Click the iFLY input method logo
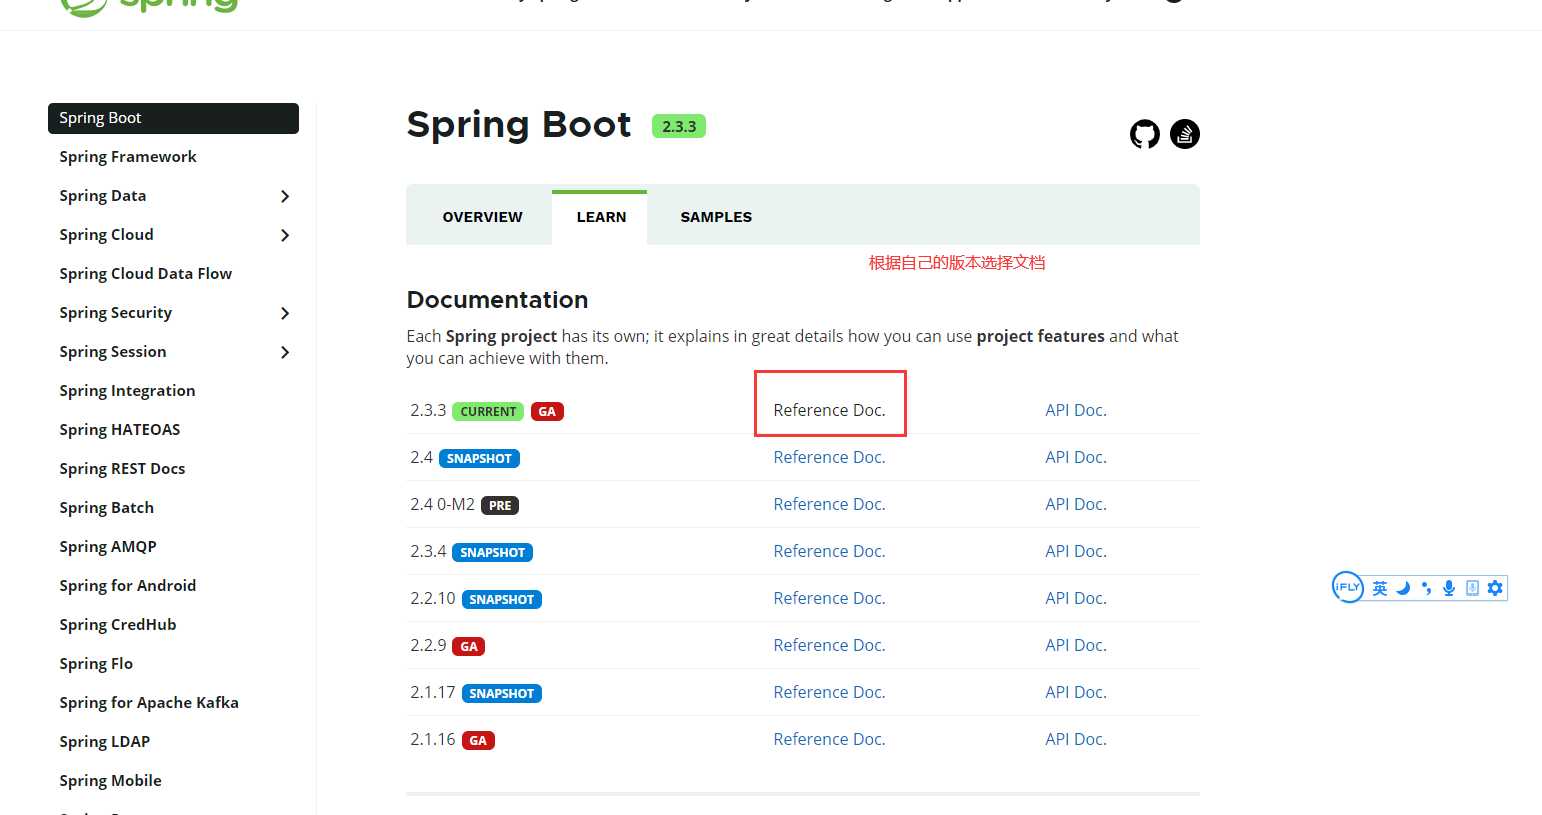 1348,587
